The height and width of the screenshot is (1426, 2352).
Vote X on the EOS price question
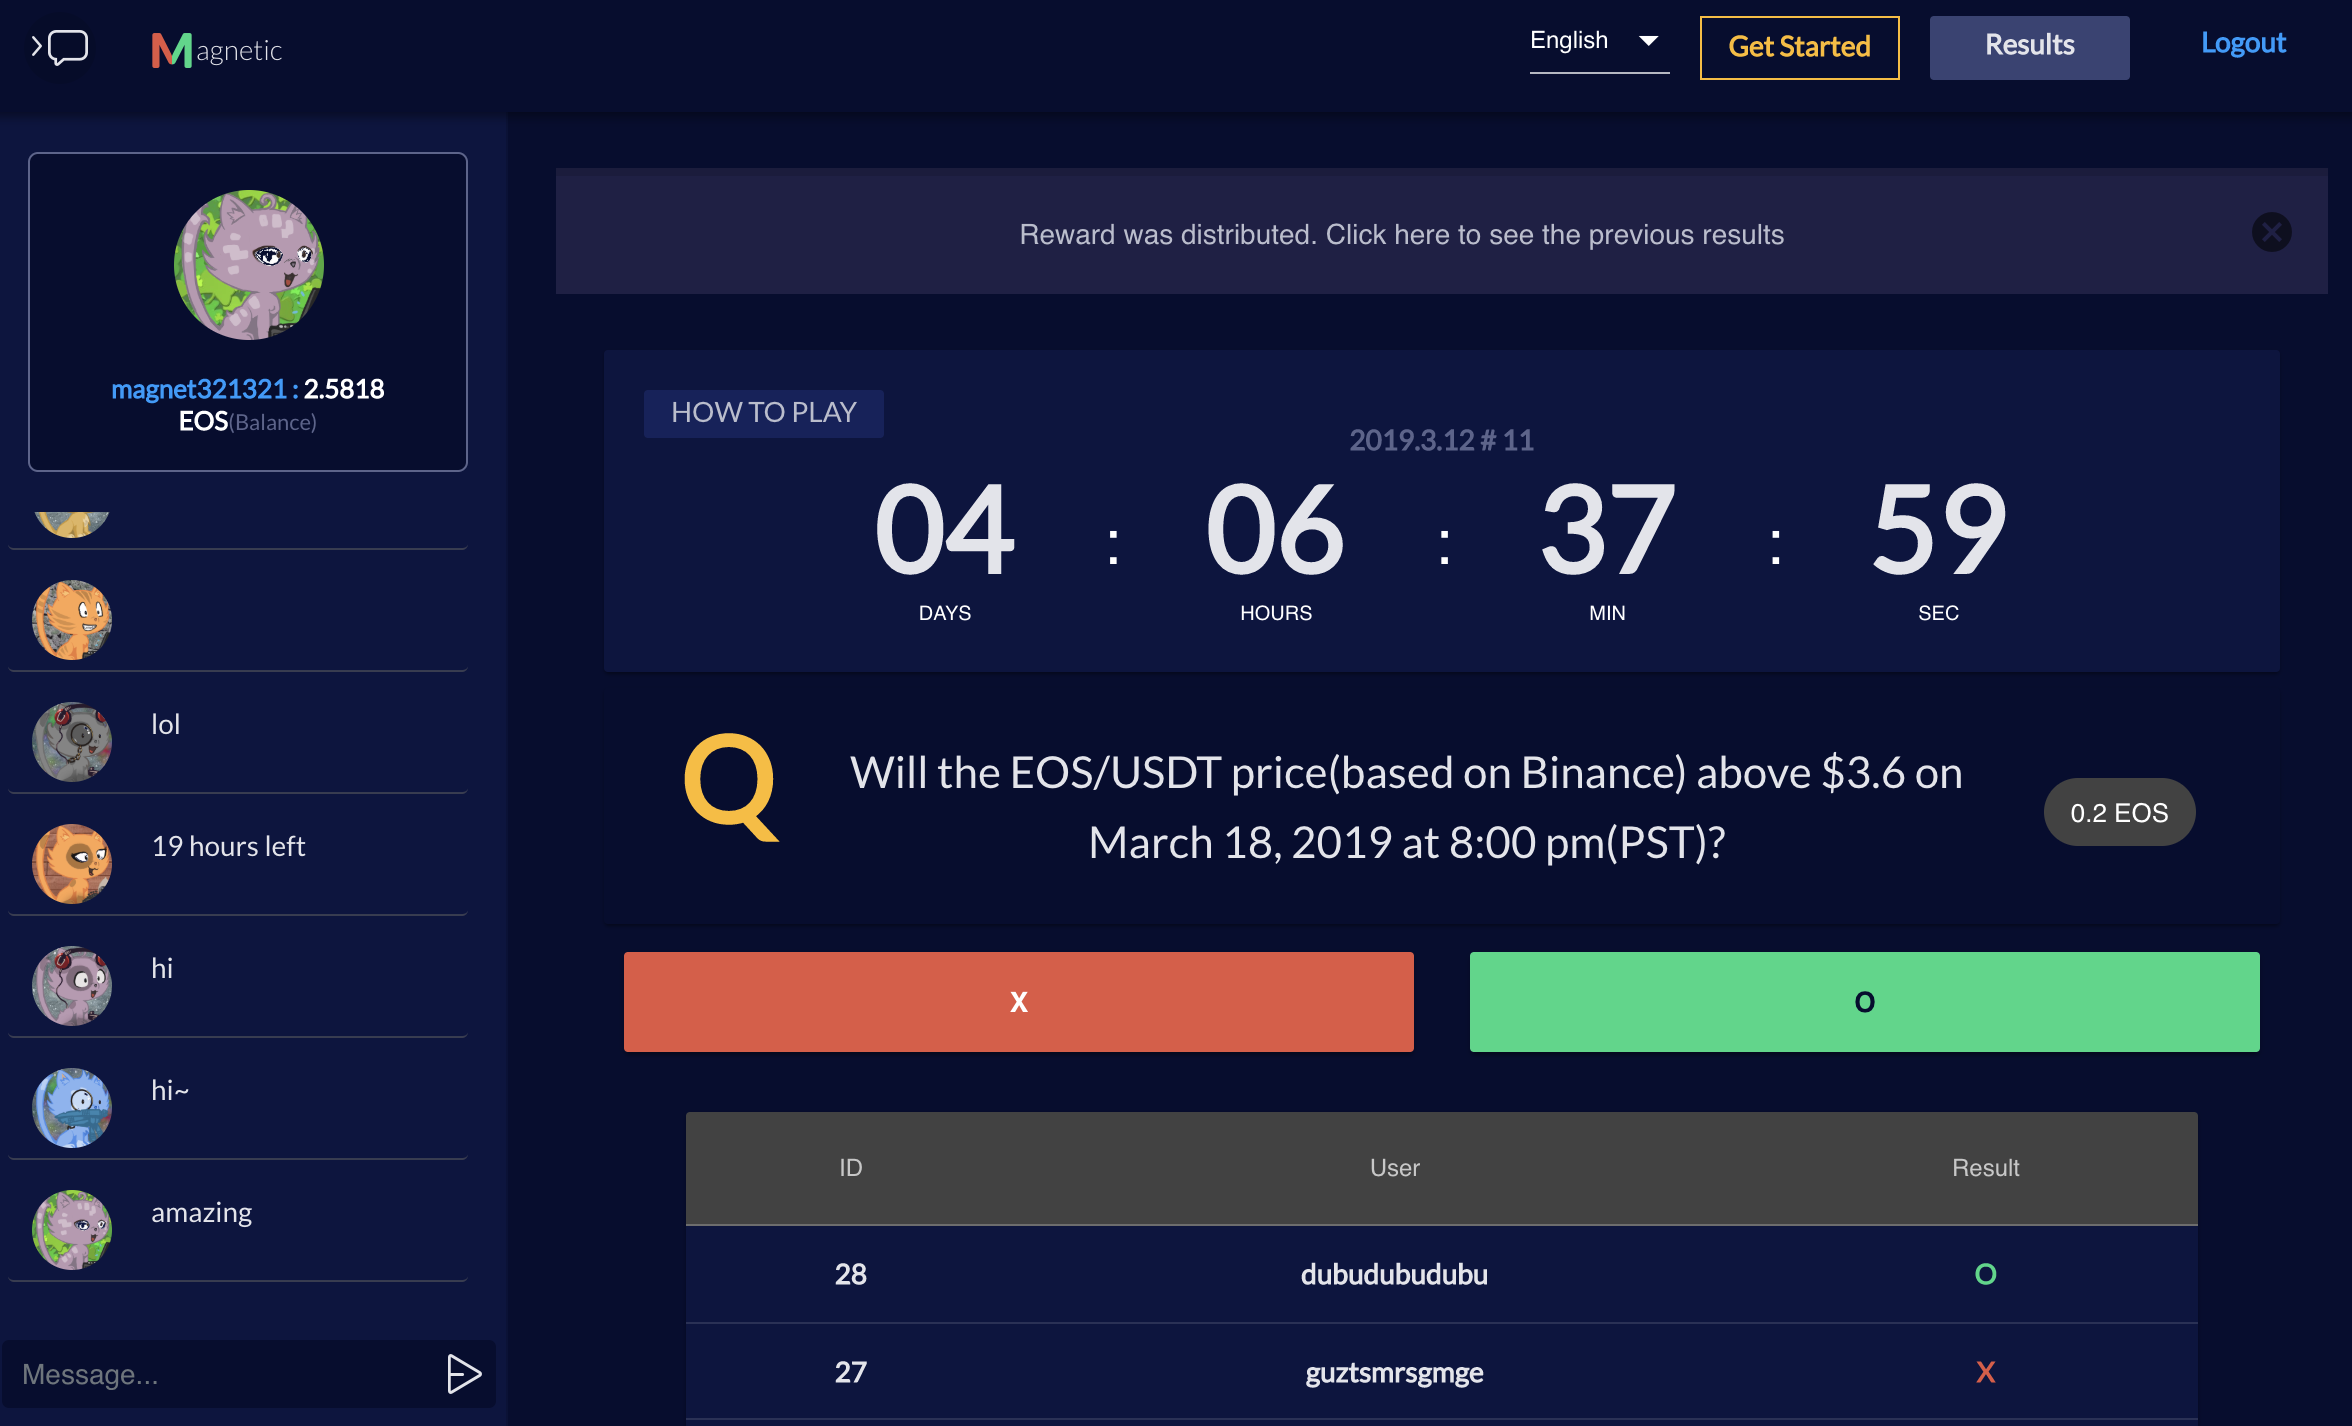1018,1002
